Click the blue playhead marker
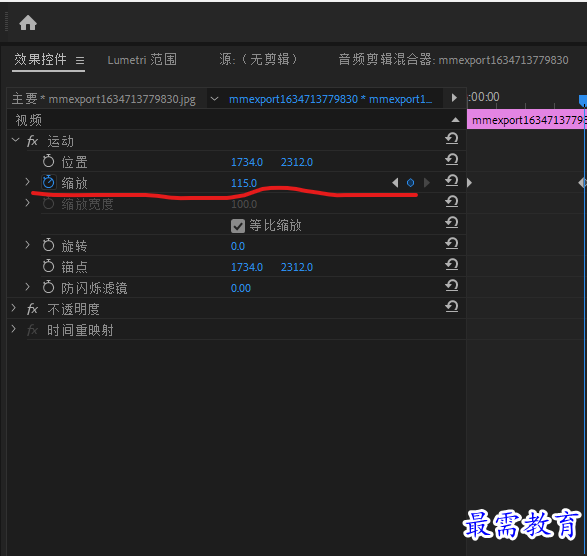The image size is (587, 556). click(x=583, y=100)
